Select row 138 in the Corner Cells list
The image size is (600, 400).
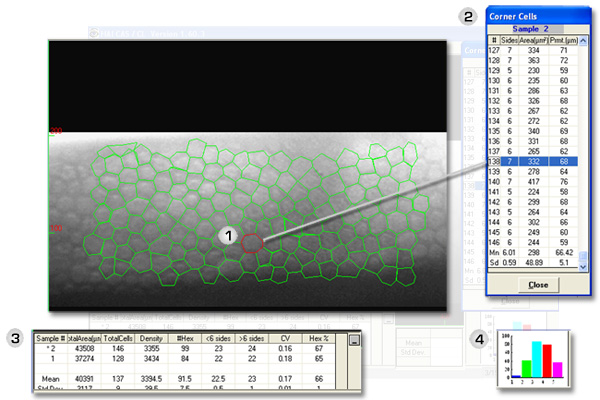(x=533, y=162)
